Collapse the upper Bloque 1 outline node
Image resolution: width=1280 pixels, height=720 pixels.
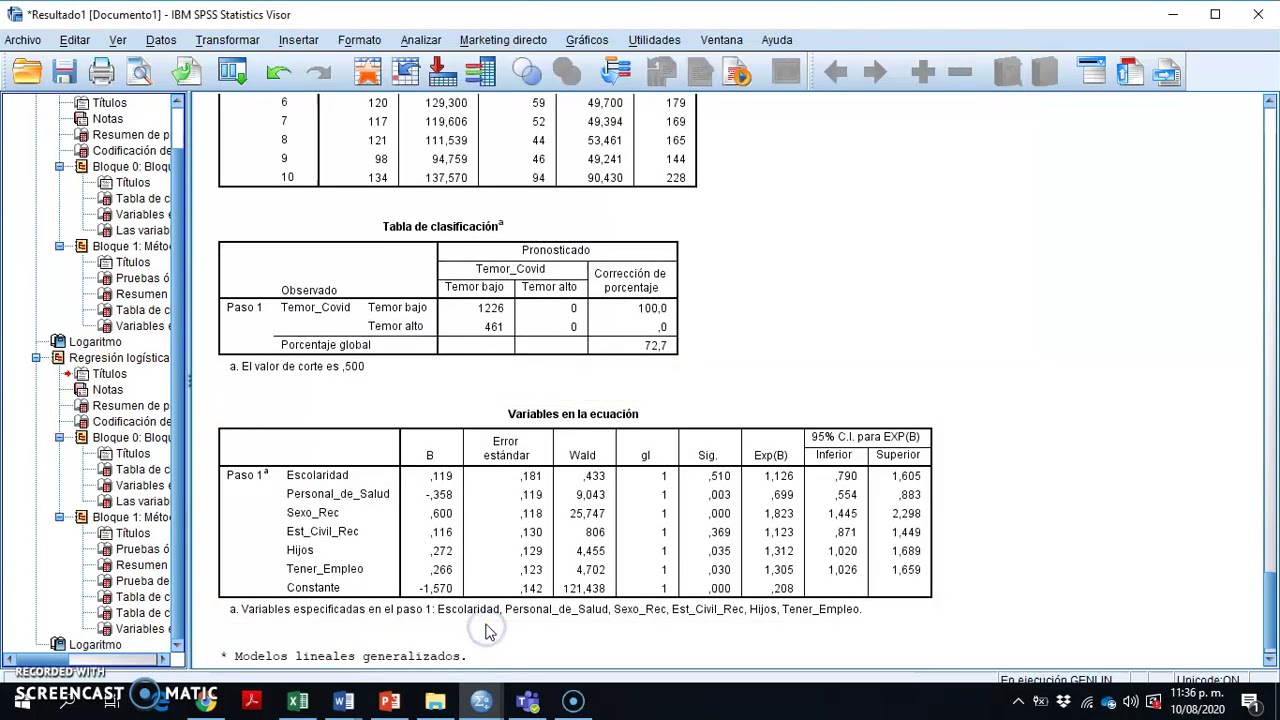pos(59,246)
